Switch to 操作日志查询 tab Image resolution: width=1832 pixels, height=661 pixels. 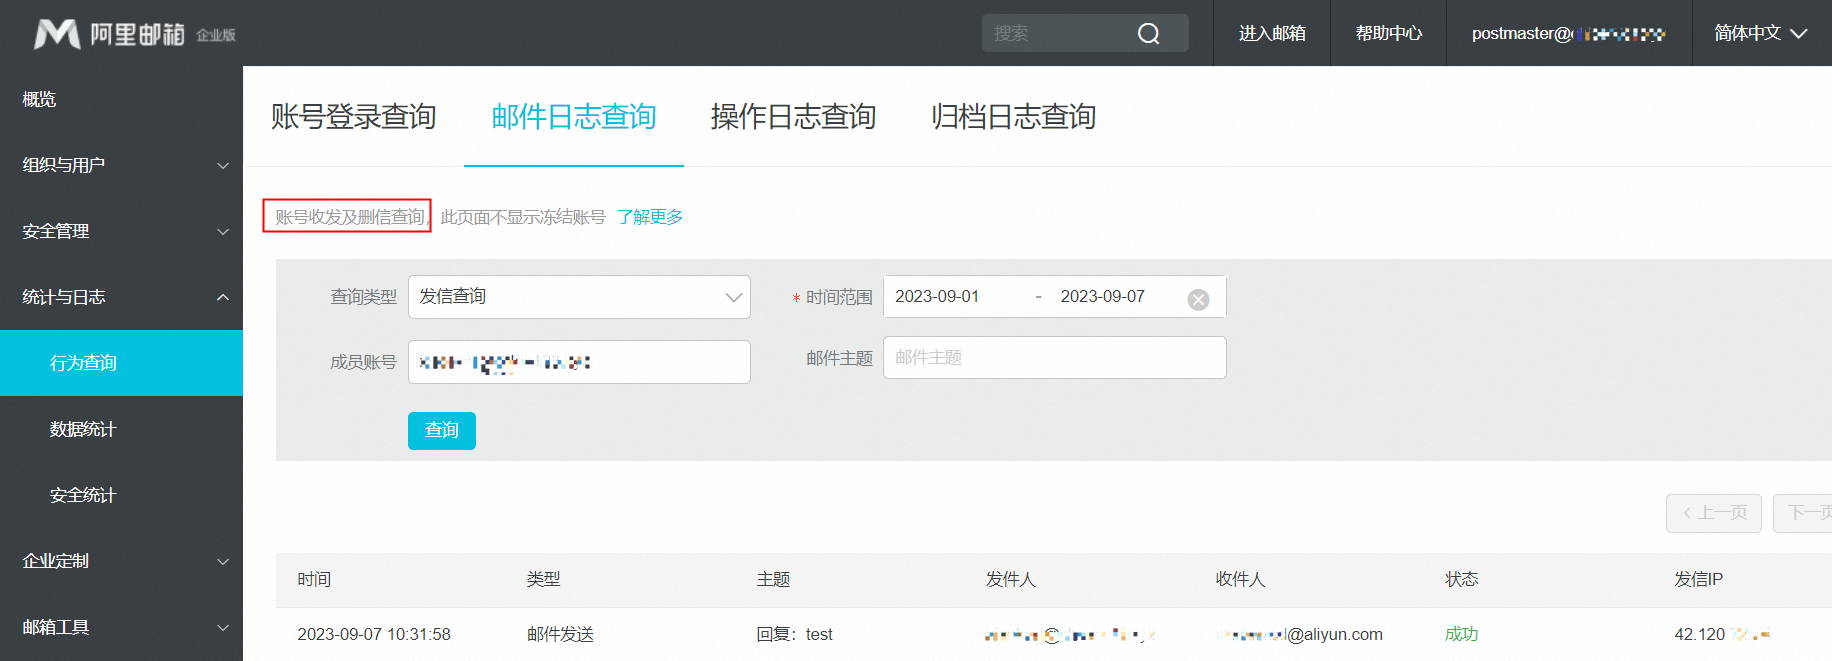pos(793,117)
